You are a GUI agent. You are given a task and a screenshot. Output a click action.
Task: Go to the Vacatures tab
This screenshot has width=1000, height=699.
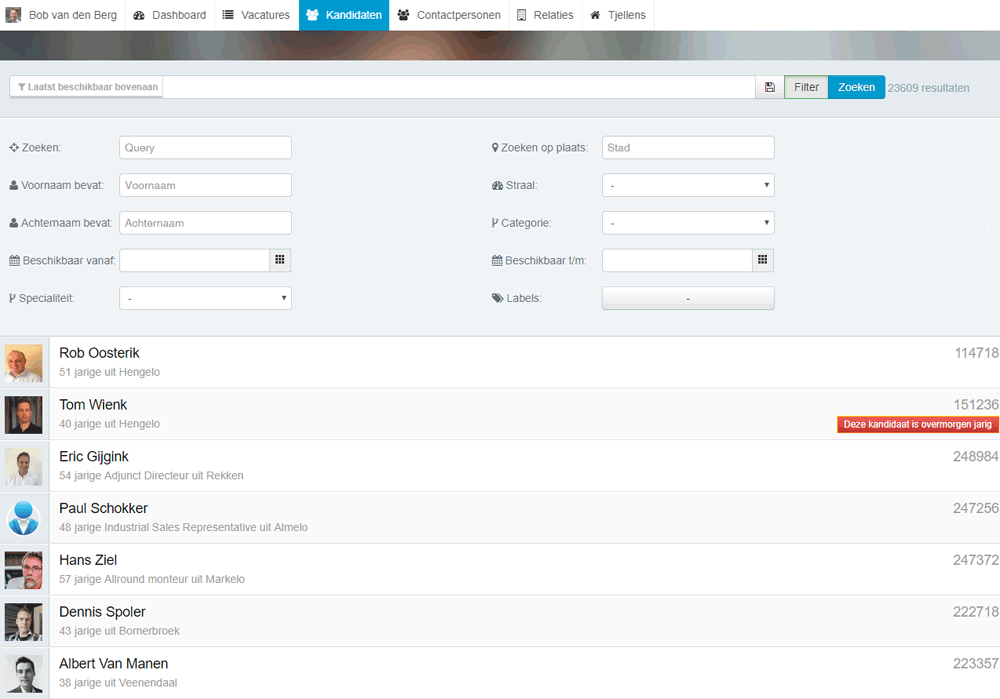(256, 15)
